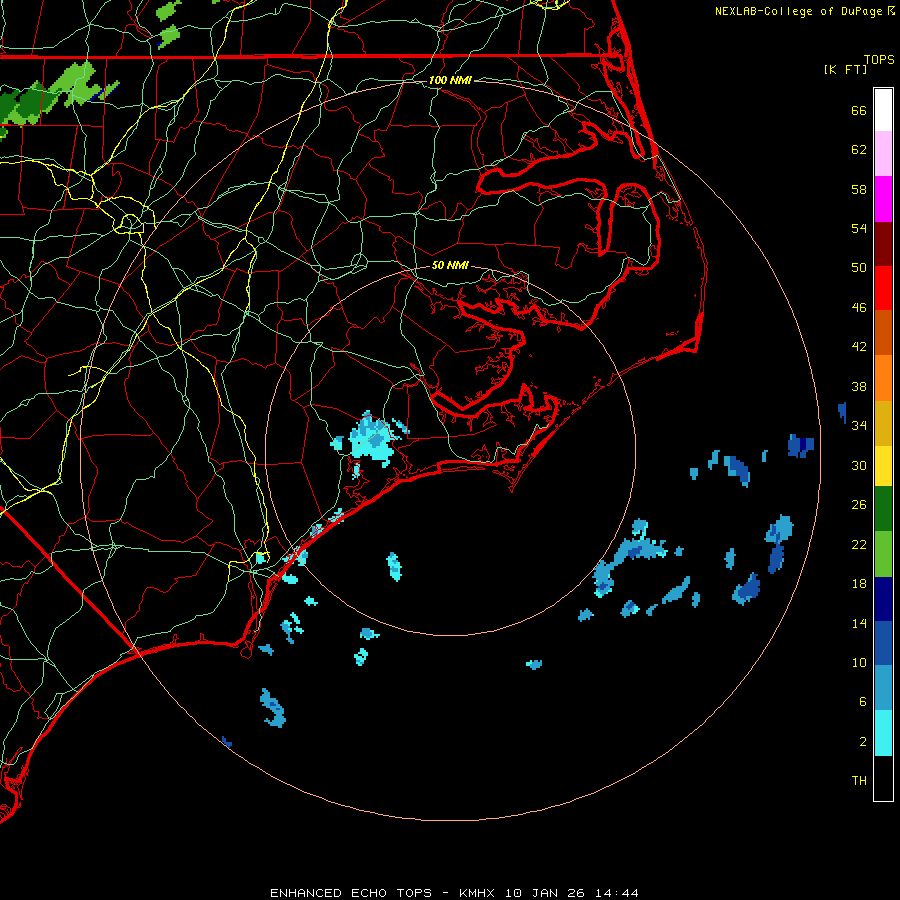This screenshot has width=900, height=900.
Task: Select the dark orange legend swatch
Action: point(883,333)
